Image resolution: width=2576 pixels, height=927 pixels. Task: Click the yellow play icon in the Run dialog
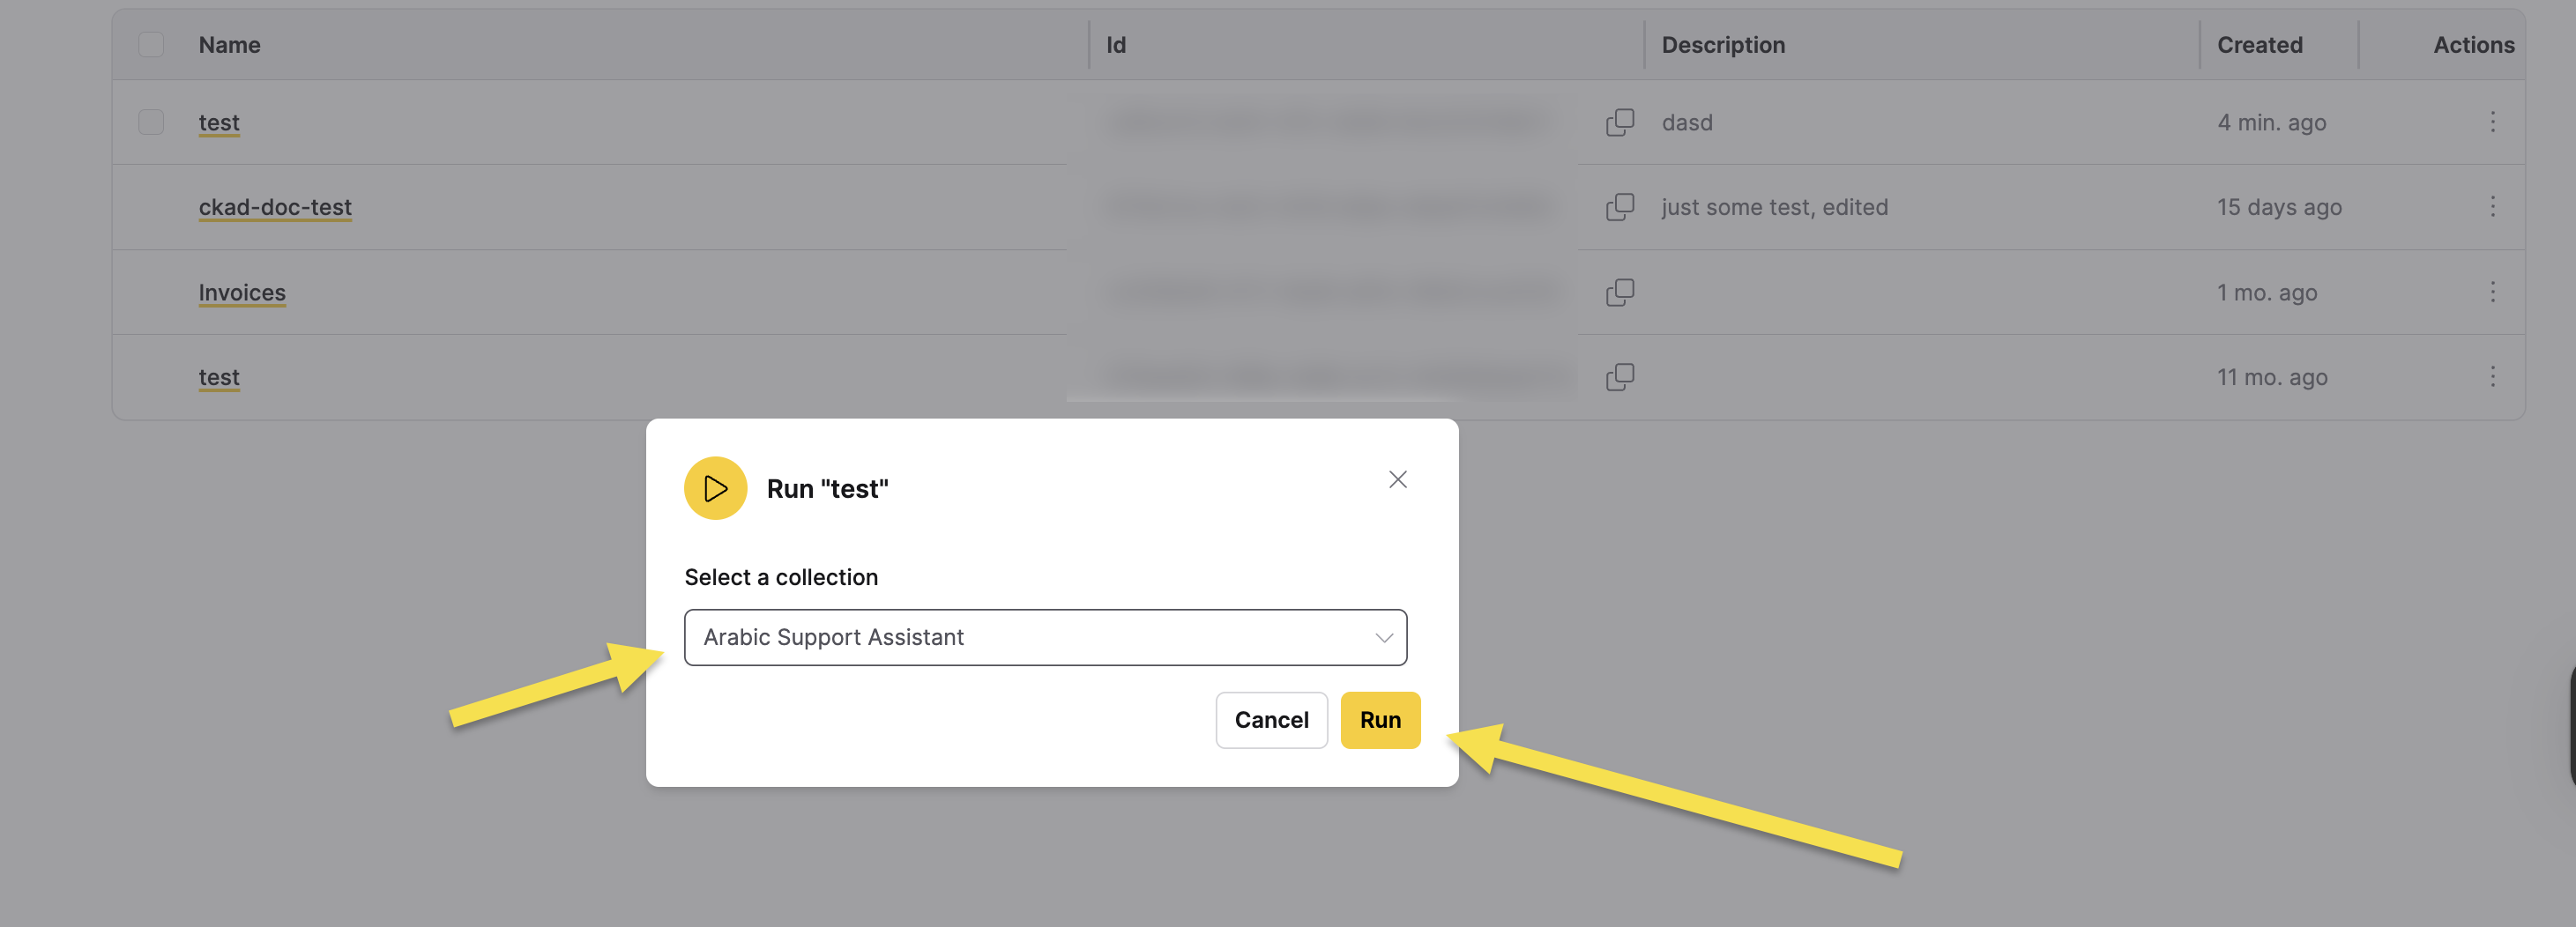pos(715,488)
